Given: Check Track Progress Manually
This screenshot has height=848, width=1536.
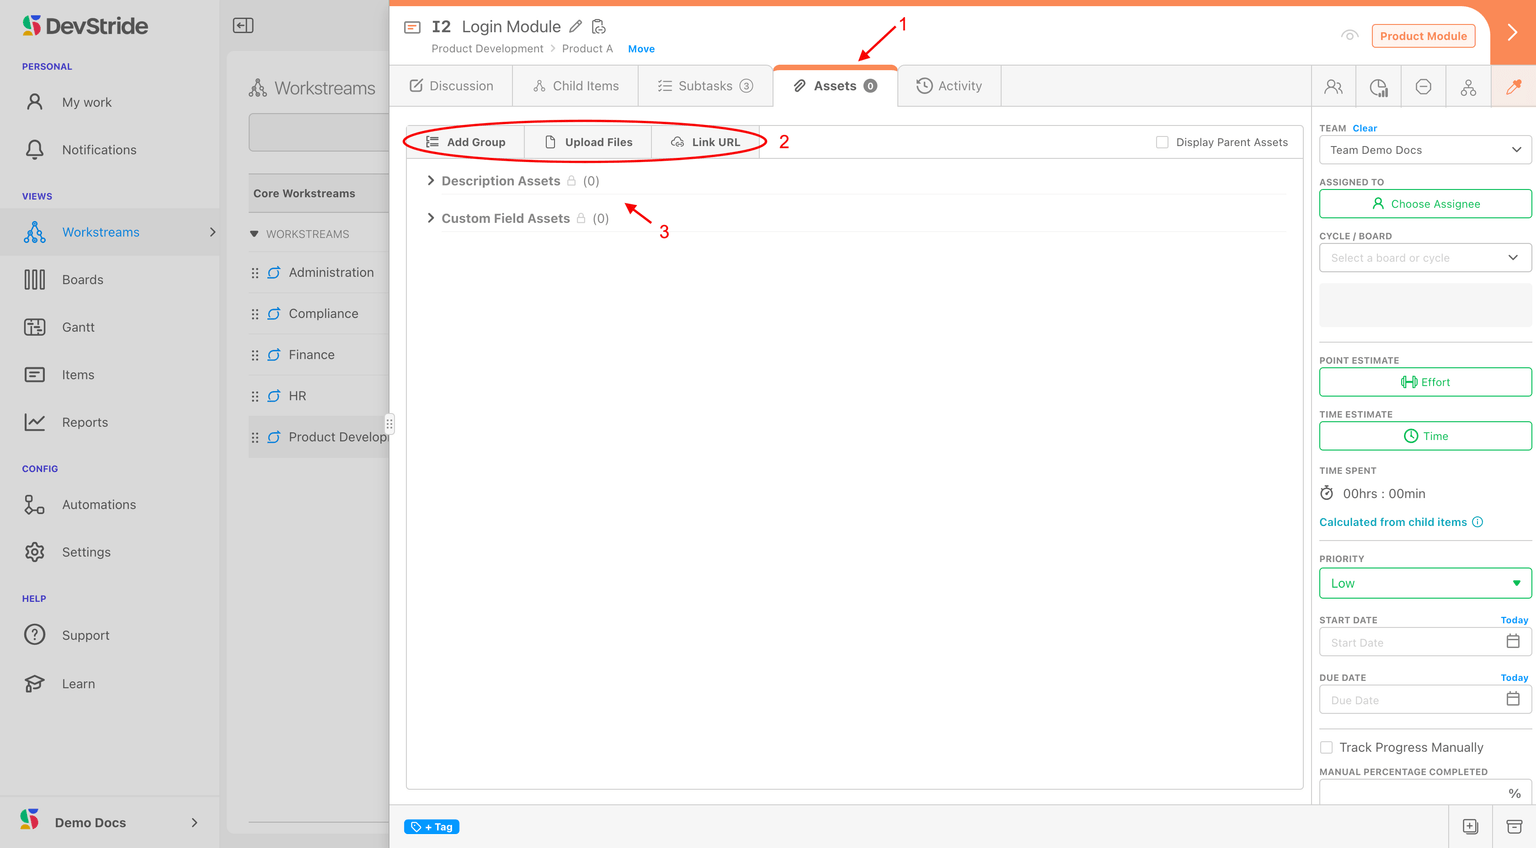Looking at the screenshot, I should [x=1326, y=747].
